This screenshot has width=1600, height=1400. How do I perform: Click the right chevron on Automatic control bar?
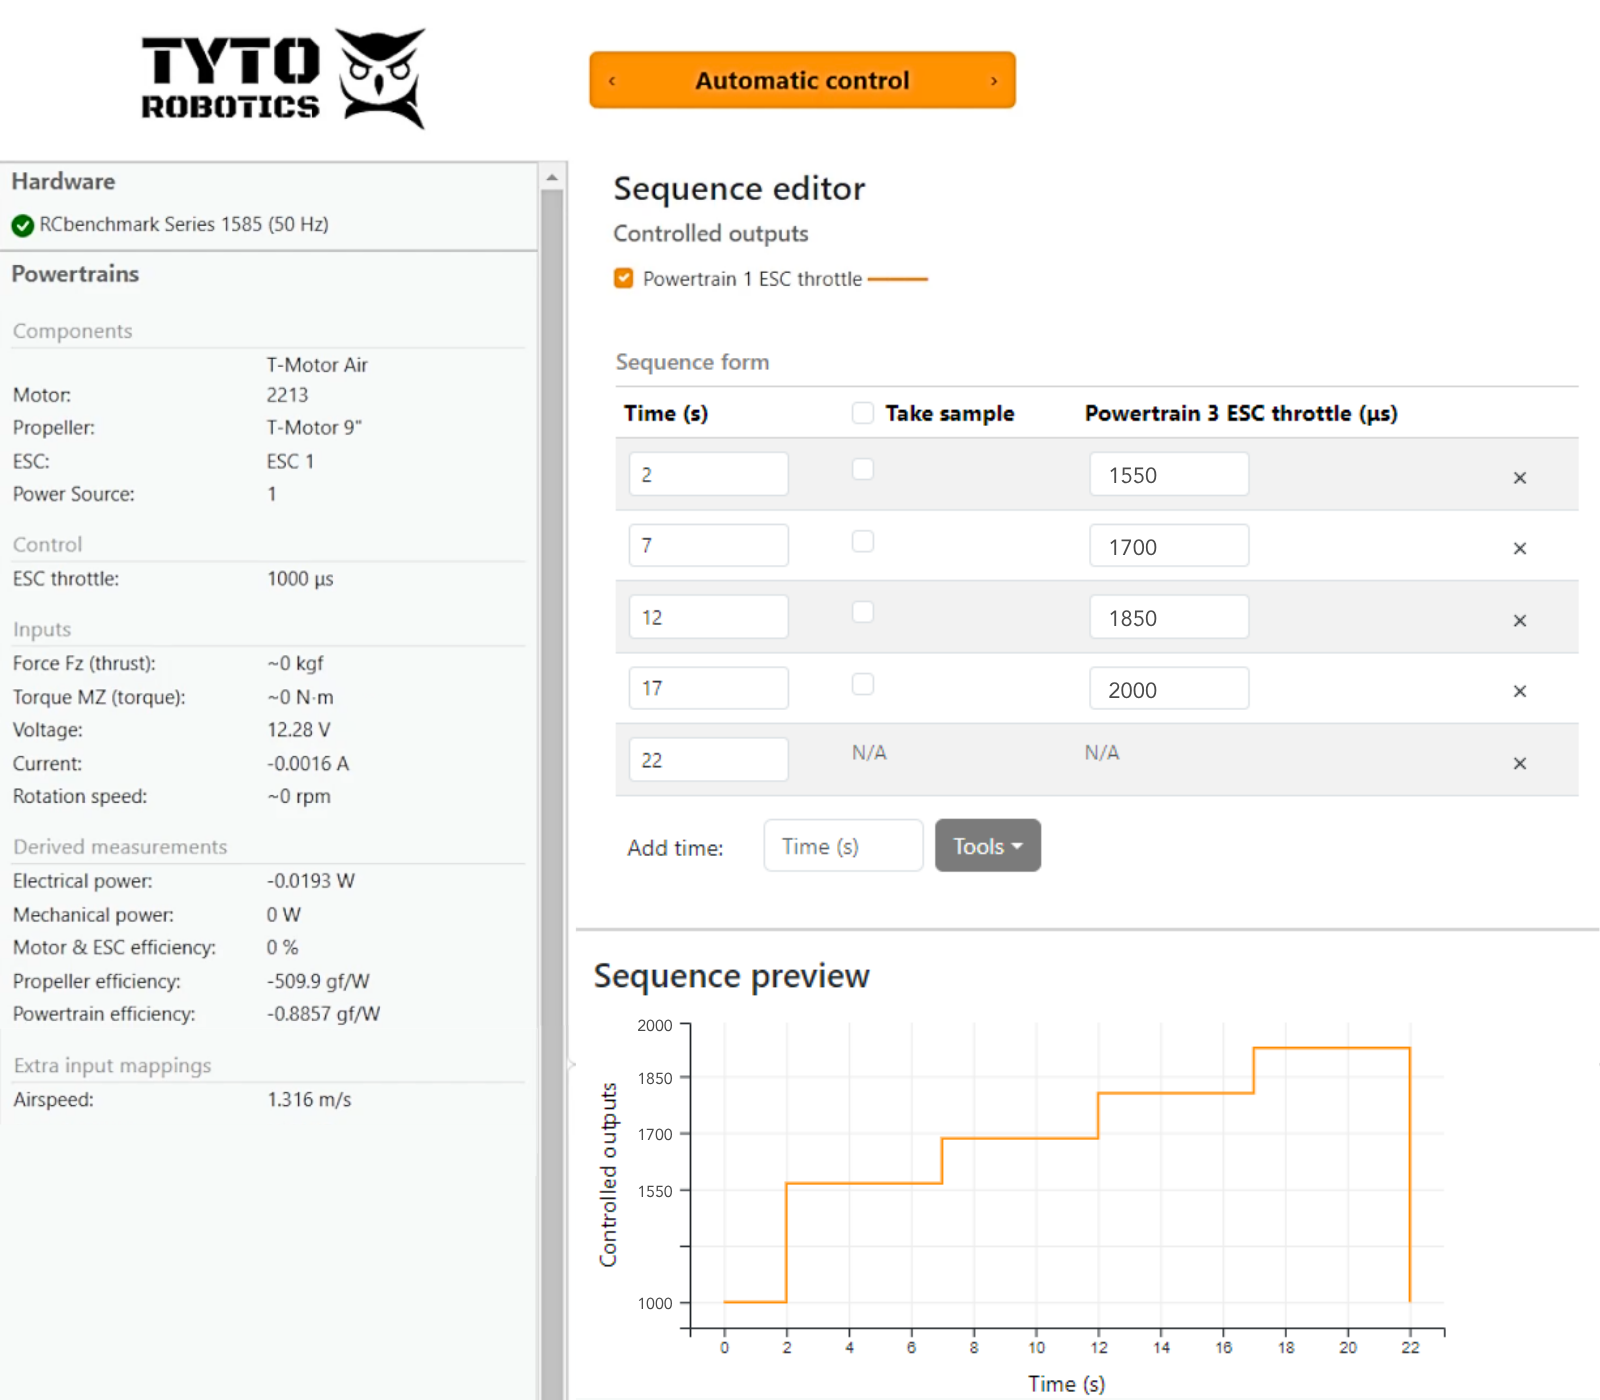point(994,80)
